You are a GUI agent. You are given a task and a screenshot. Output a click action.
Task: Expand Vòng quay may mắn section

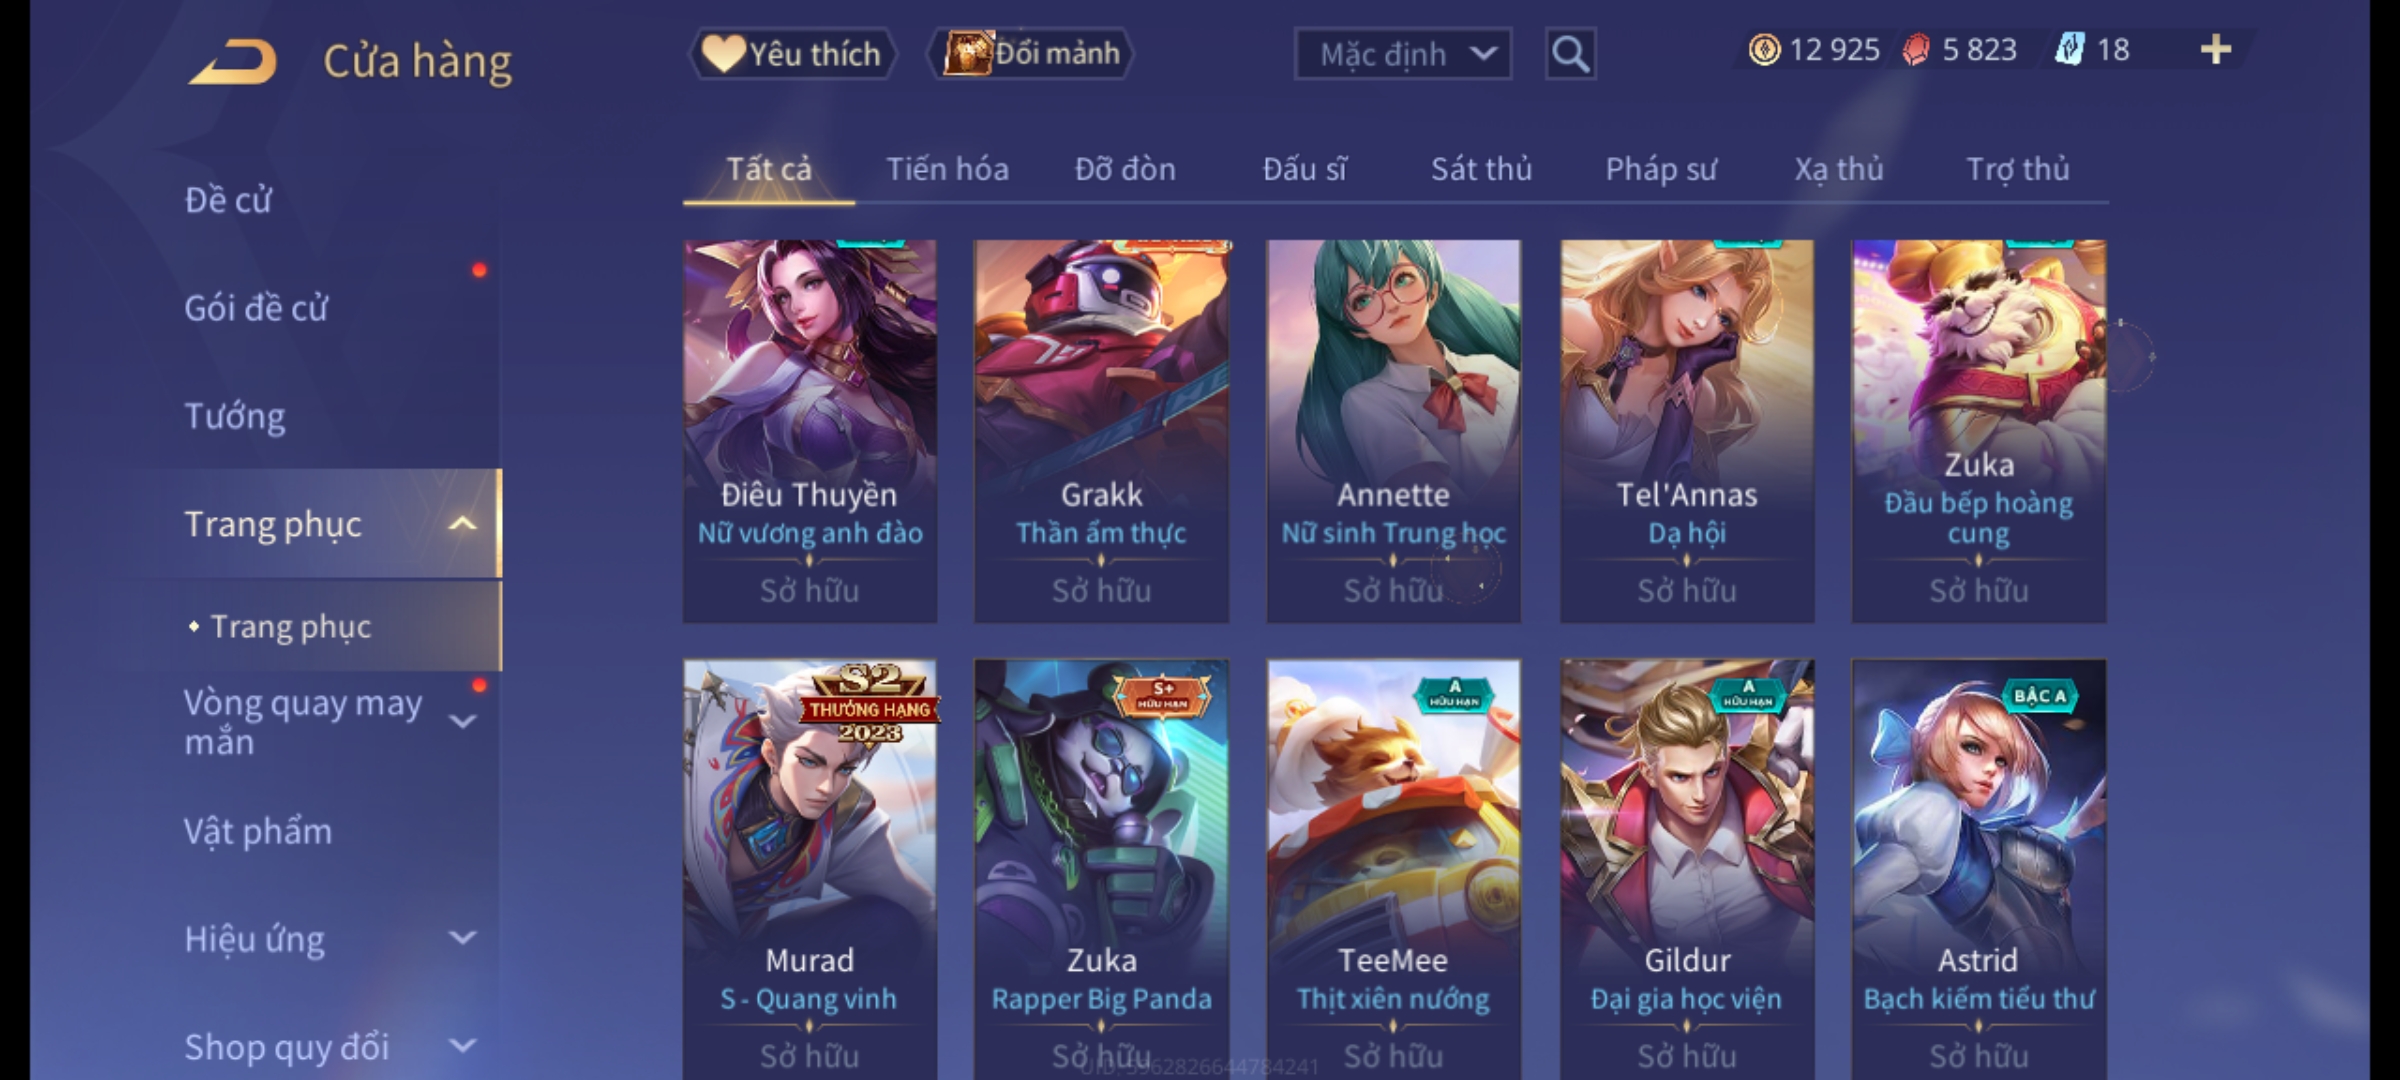[x=462, y=721]
